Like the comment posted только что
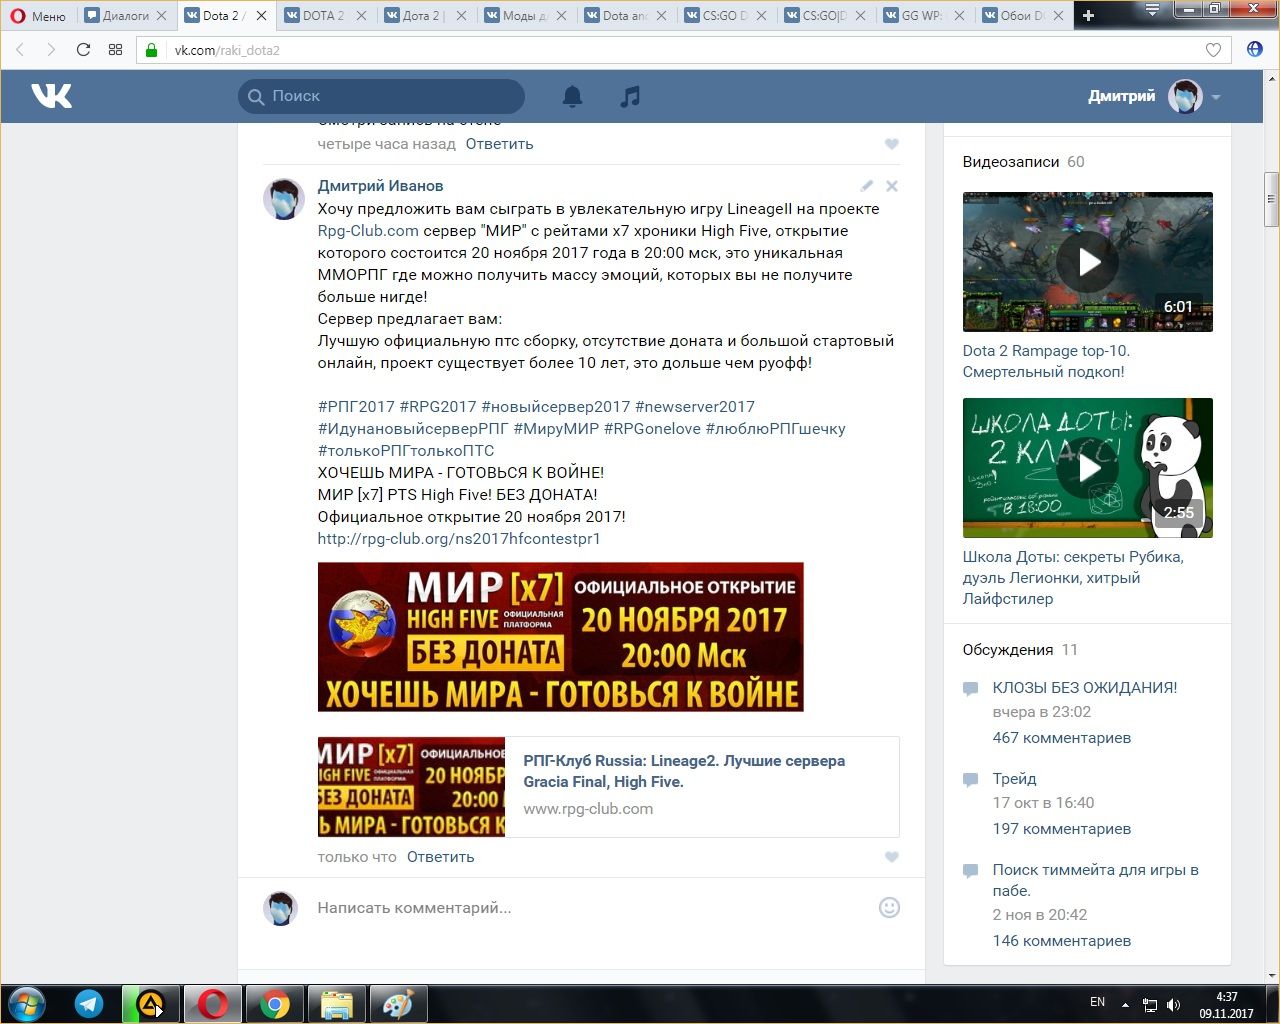Viewport: 1280px width, 1024px height. click(x=892, y=857)
